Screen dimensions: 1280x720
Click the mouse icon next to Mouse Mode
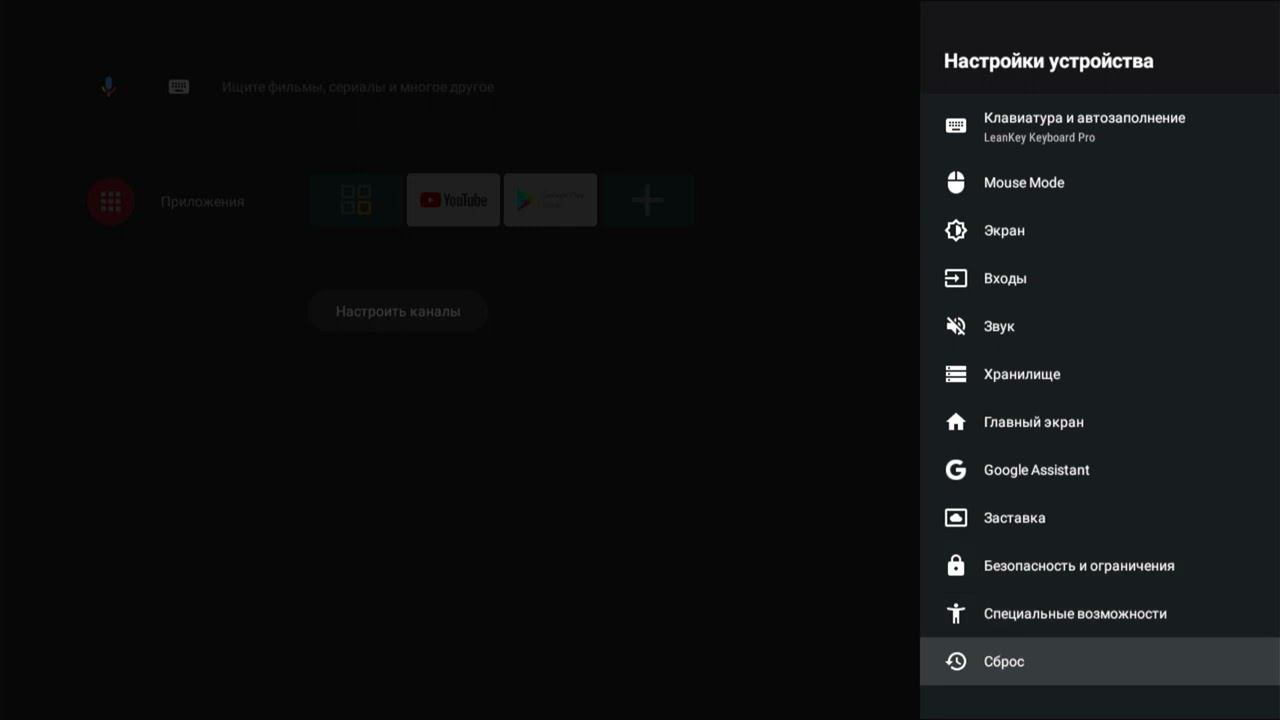[956, 182]
